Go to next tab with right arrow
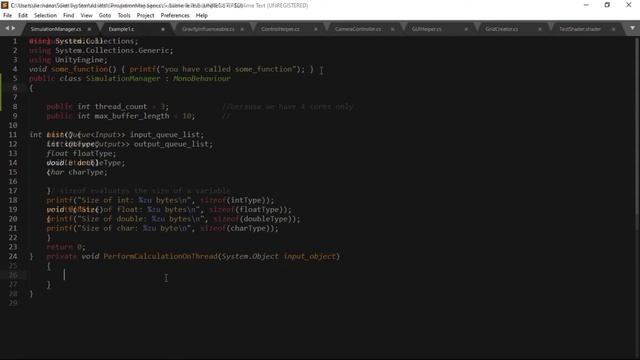Image resolution: width=640 pixels, height=360 pixels. (x=13, y=28)
